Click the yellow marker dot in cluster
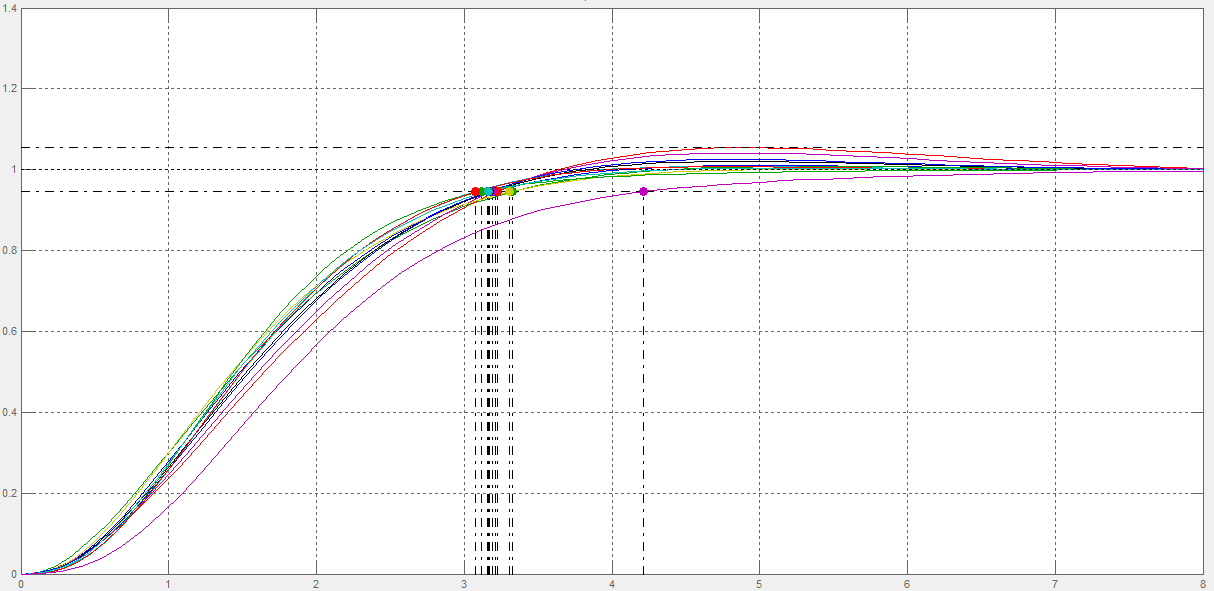Viewport: 1214px width, 591px height. [x=510, y=191]
